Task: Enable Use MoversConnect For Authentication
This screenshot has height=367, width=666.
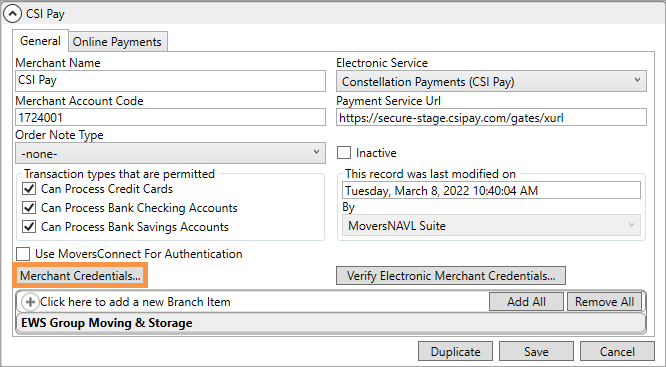Action: pyautogui.click(x=23, y=254)
